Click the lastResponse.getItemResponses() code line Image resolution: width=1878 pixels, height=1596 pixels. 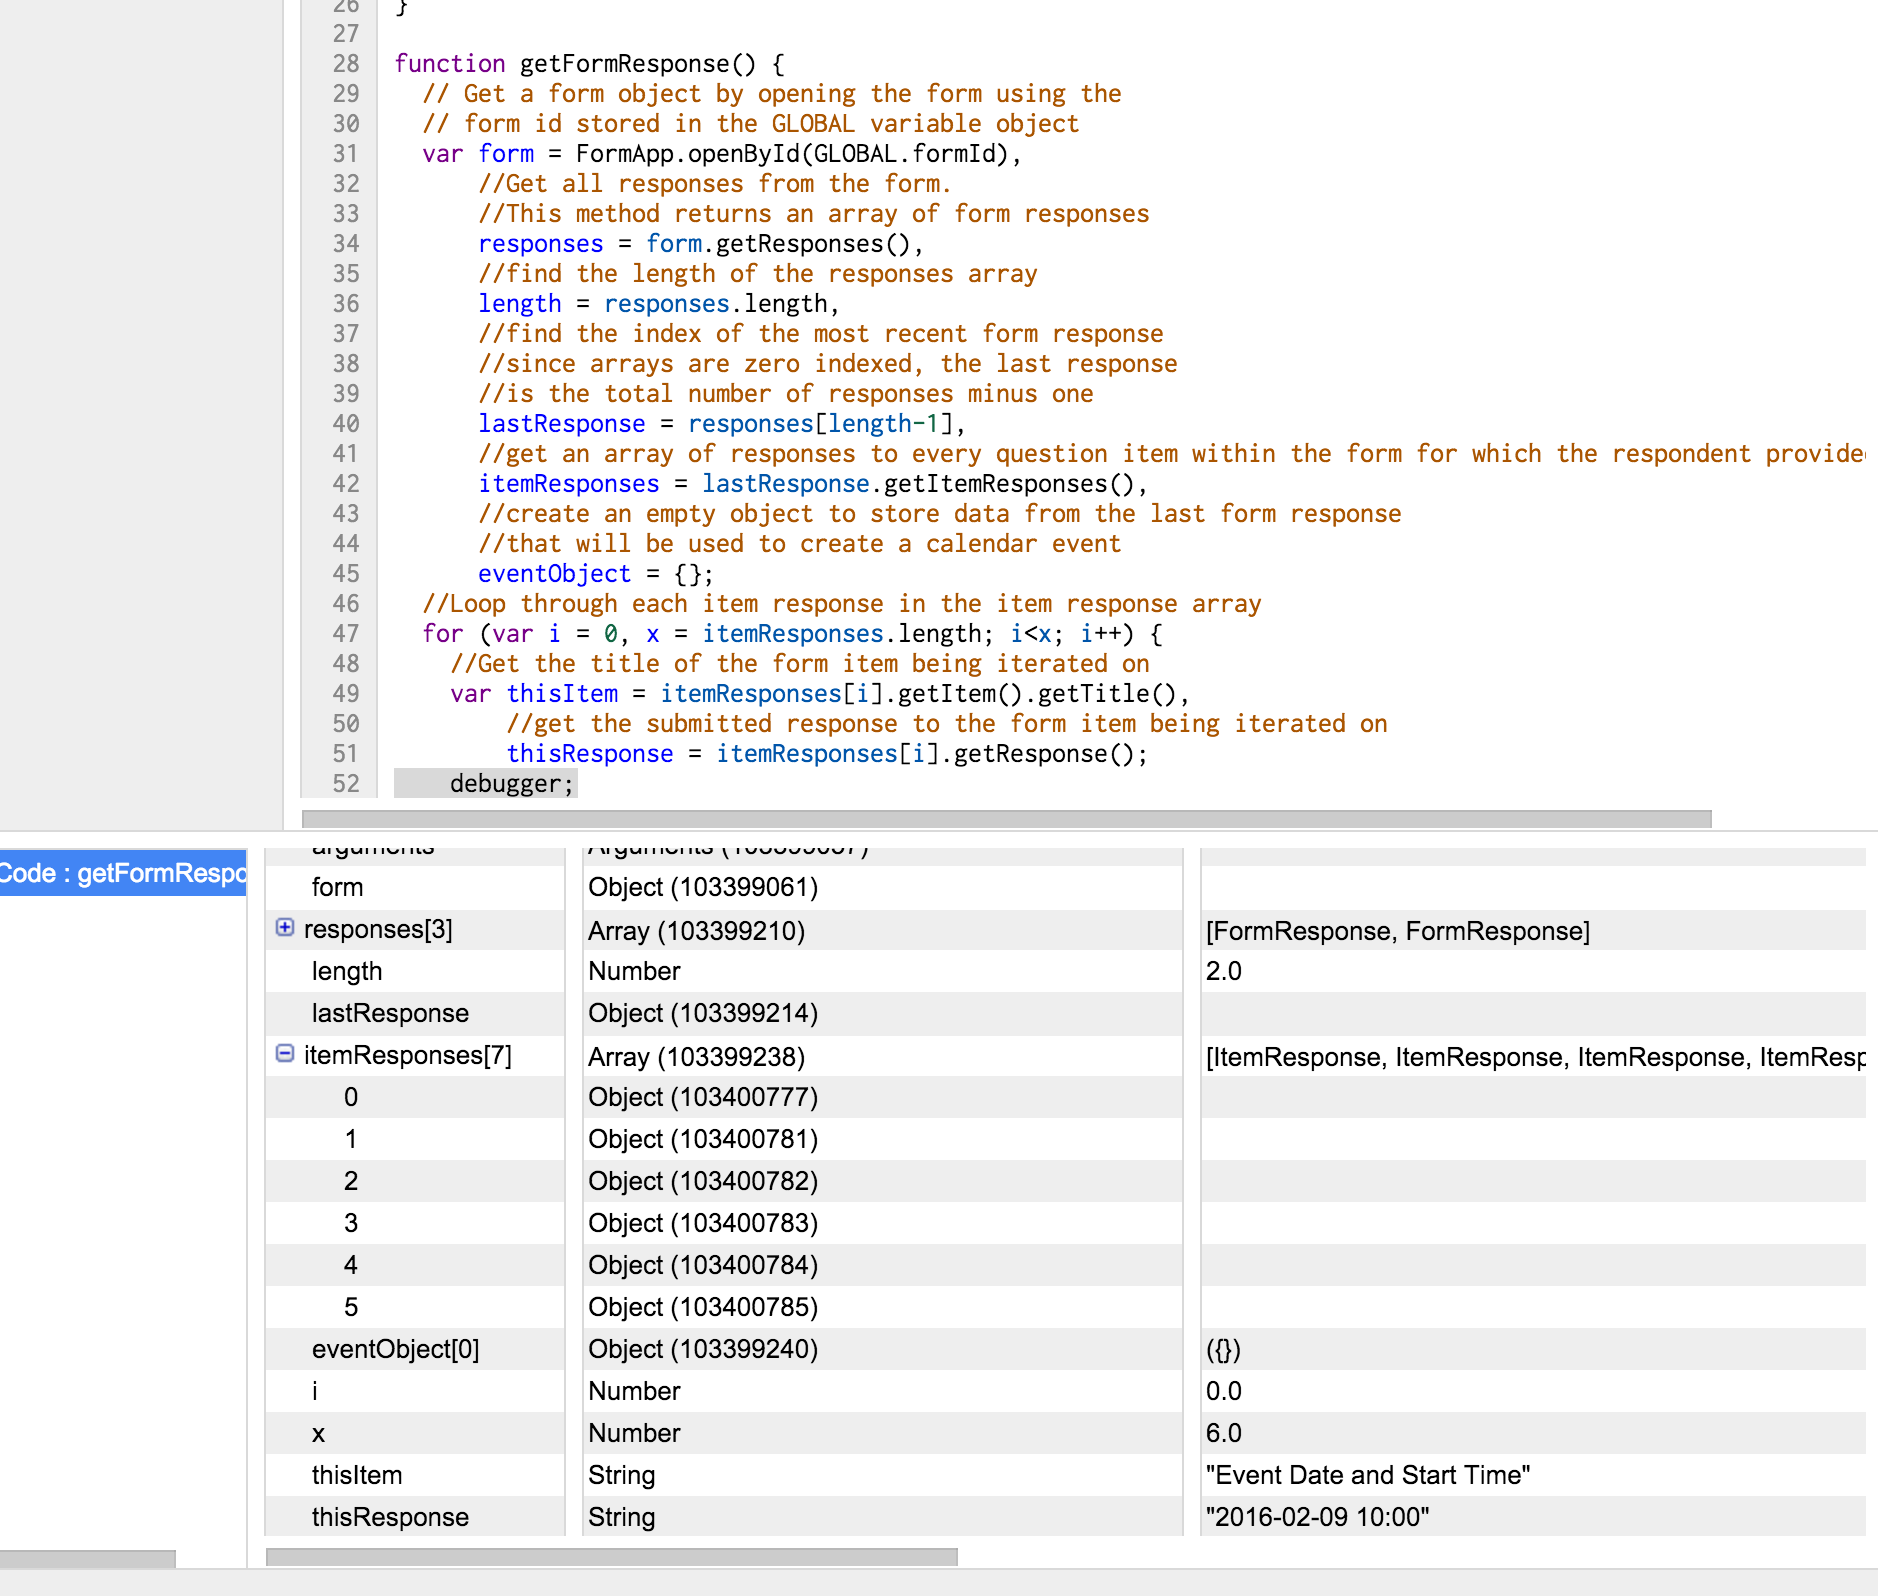[x=813, y=483]
